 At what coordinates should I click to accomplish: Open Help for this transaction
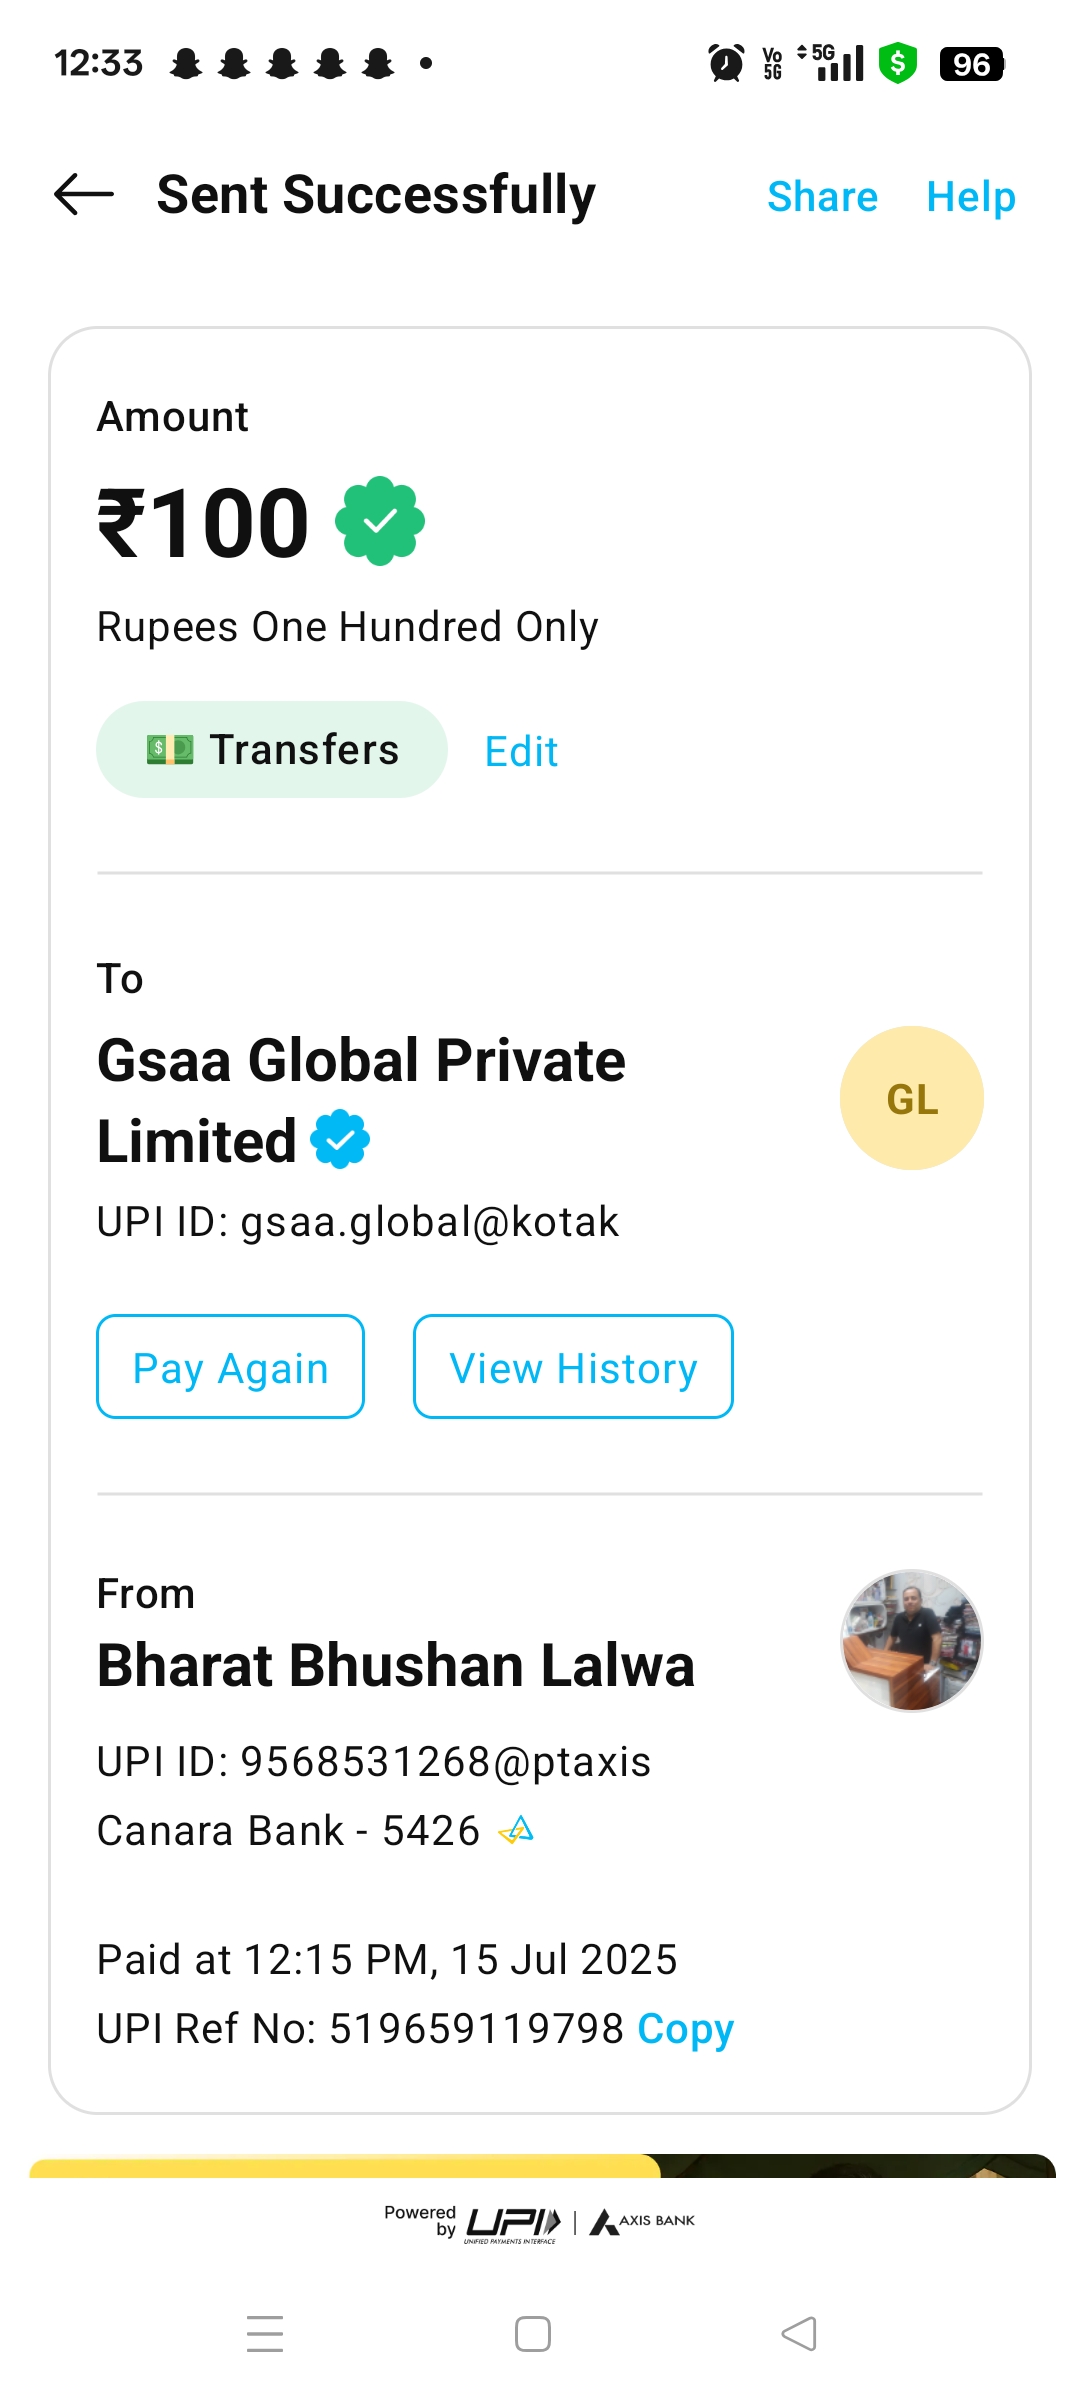pyautogui.click(x=970, y=197)
